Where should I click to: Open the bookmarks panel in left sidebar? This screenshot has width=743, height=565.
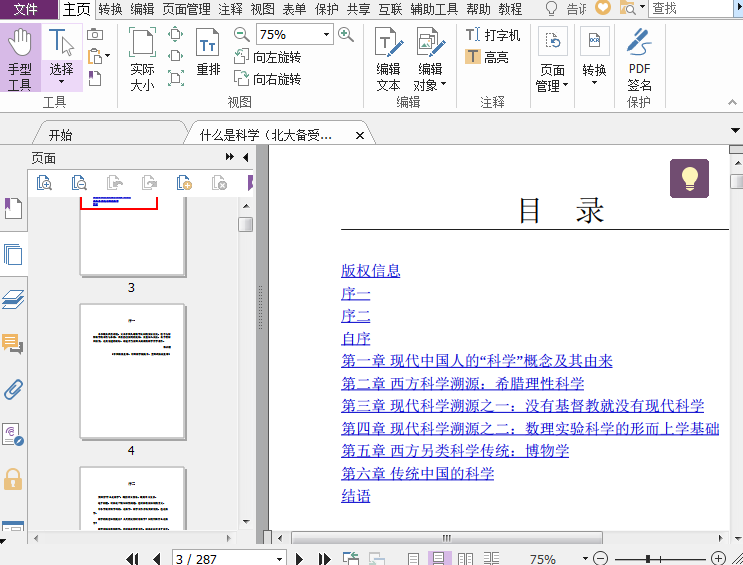[13, 208]
